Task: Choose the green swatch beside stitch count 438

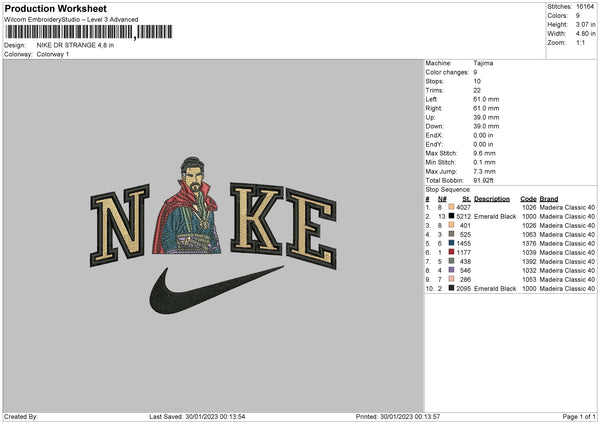Action: click(451, 261)
